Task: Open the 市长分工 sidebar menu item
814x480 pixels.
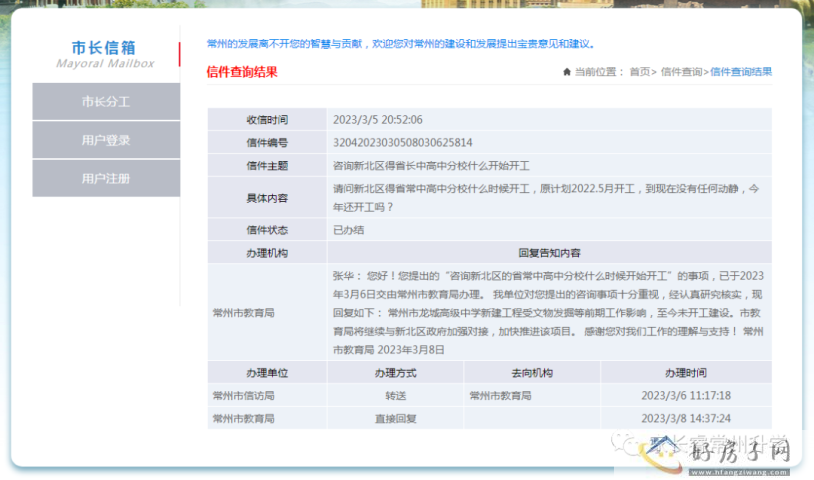Action: tap(106, 102)
